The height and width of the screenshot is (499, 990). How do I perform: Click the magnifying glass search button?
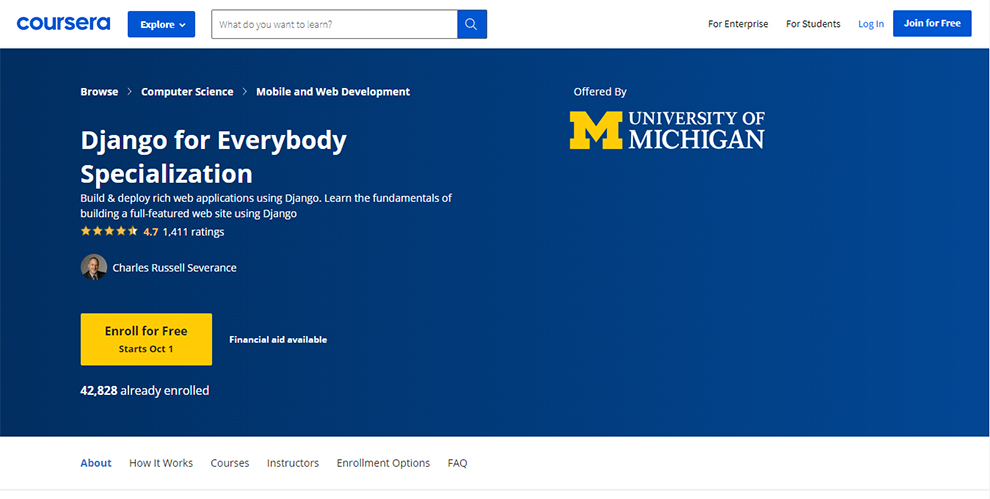[x=472, y=24]
